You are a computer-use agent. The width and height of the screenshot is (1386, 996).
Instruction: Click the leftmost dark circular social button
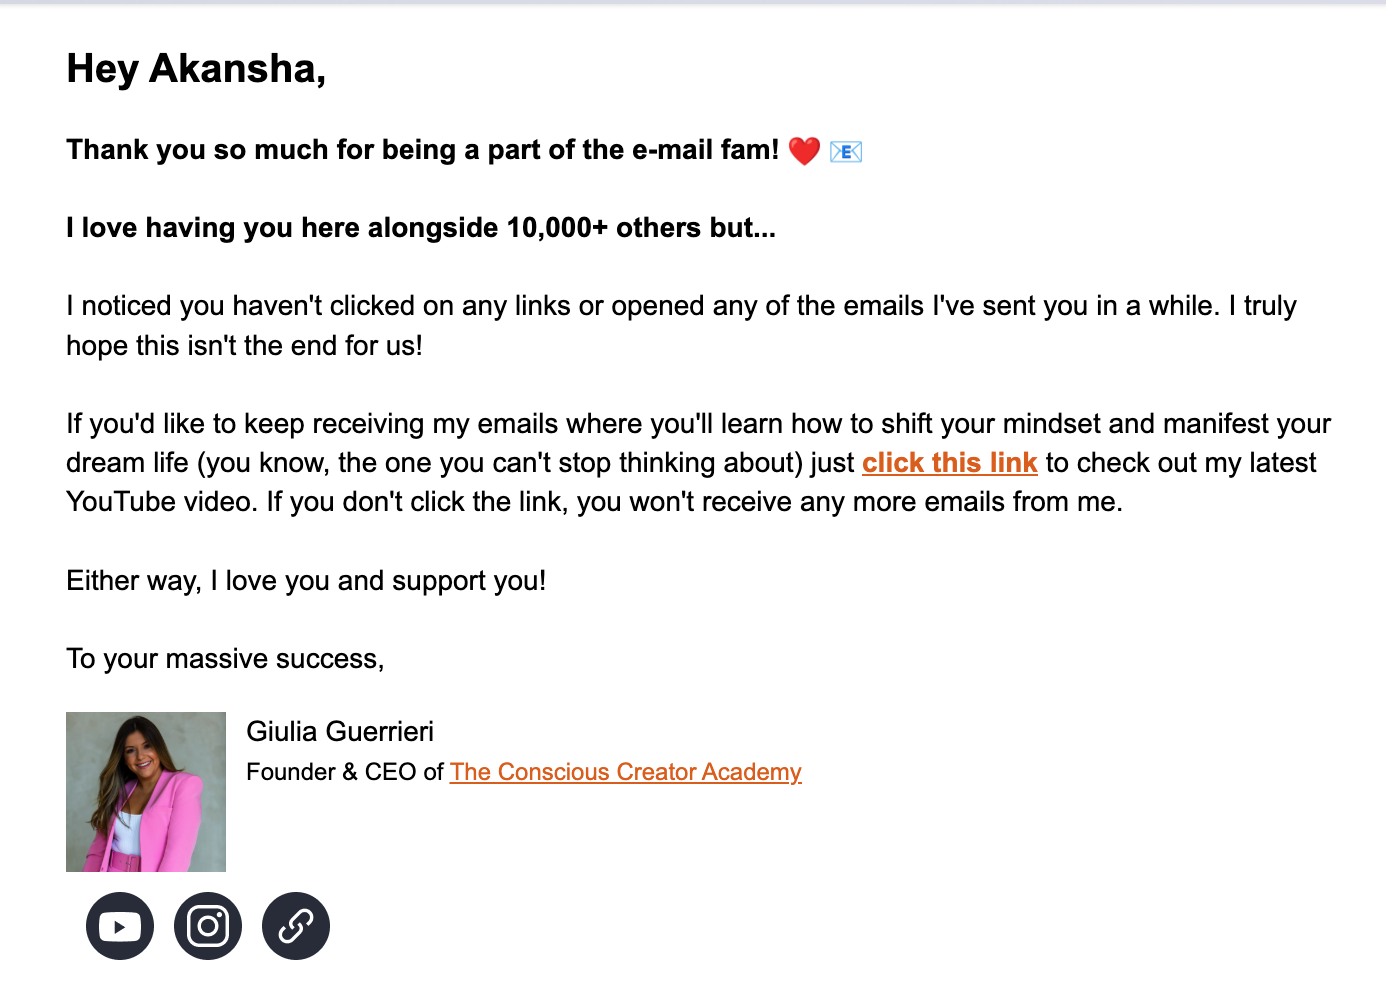119,926
